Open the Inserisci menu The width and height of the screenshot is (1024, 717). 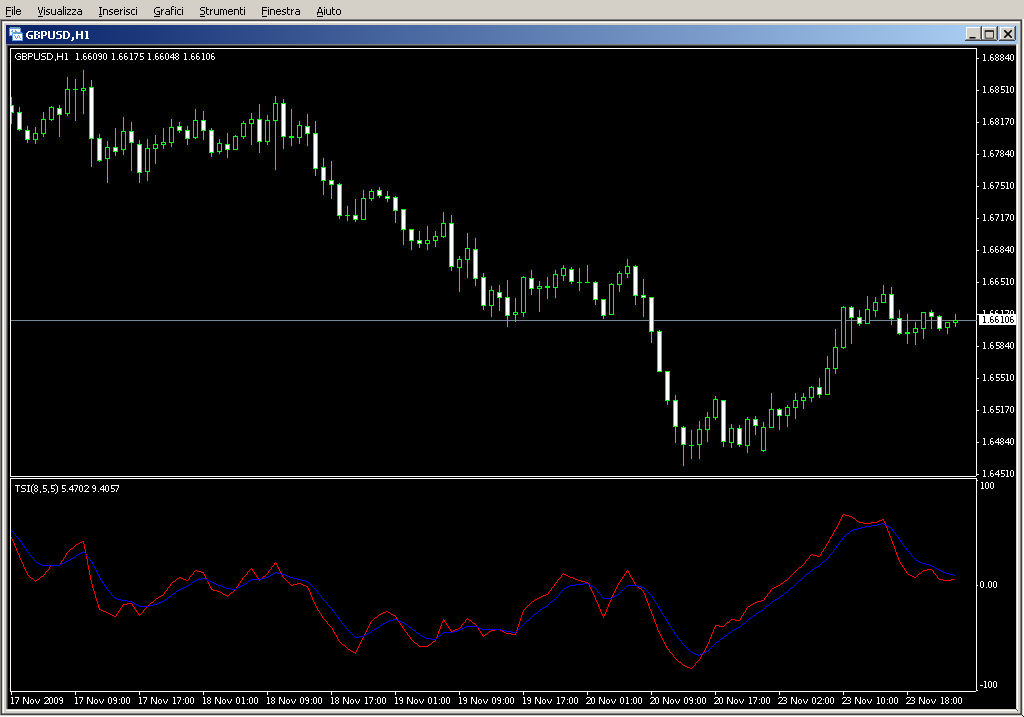(x=118, y=11)
